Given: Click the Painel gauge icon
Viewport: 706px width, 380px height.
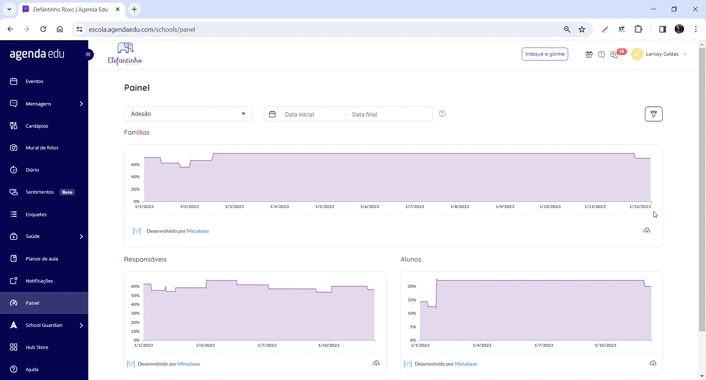Looking at the screenshot, I should tap(14, 303).
